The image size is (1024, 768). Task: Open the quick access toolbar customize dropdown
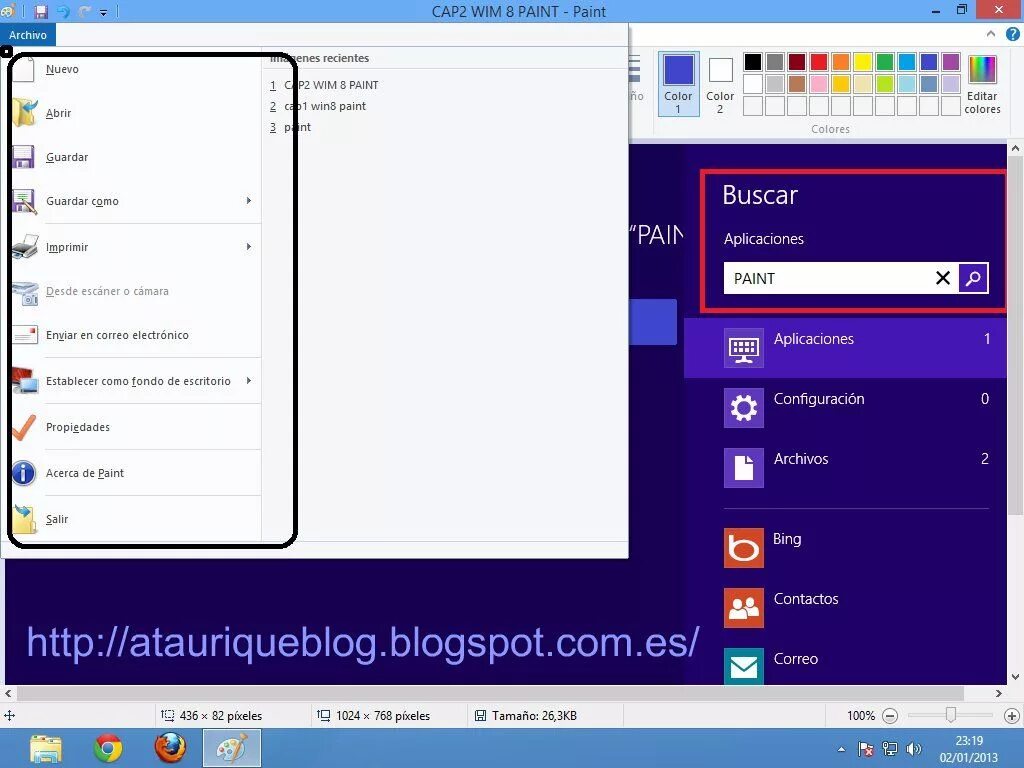(x=103, y=12)
